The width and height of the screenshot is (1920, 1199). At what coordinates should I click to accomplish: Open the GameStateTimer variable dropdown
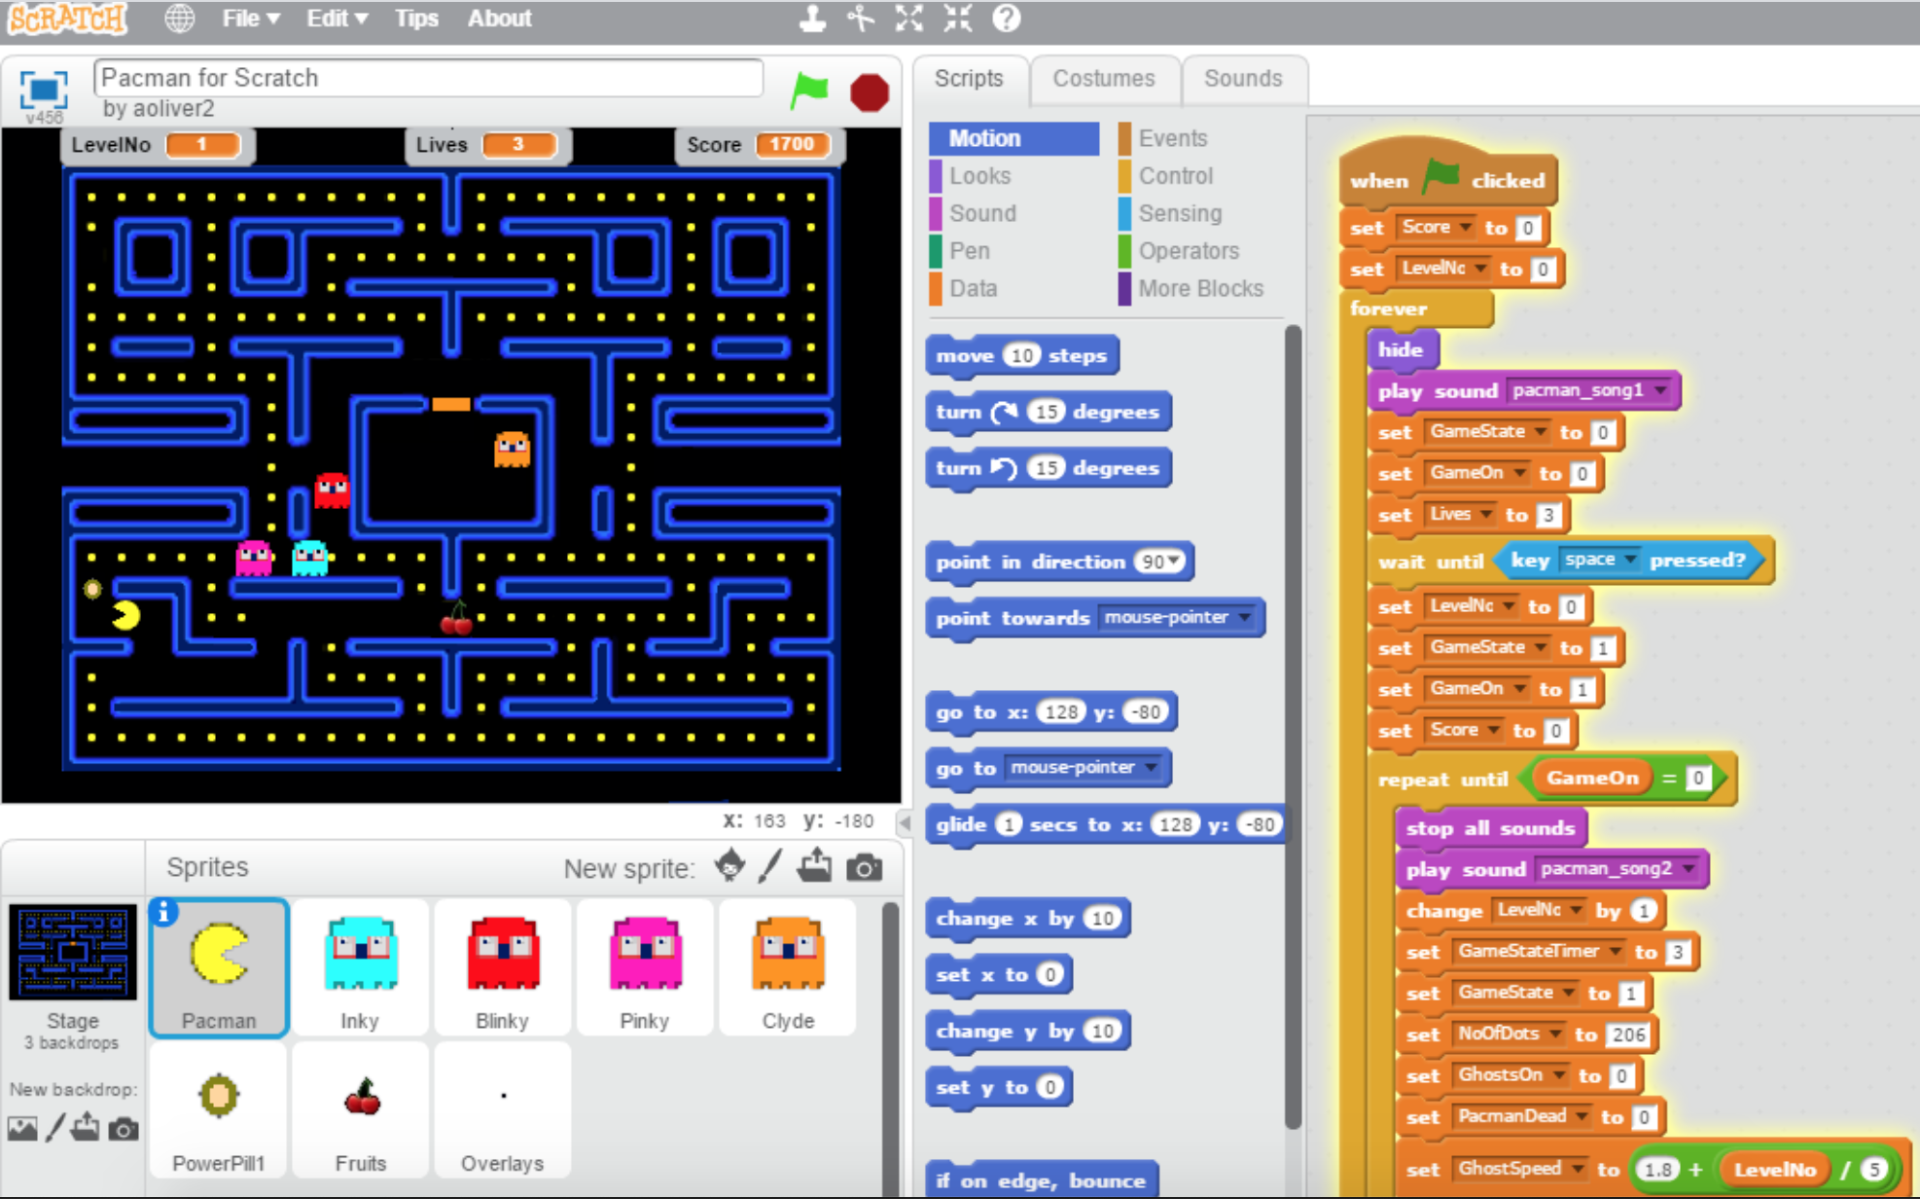(x=1615, y=951)
